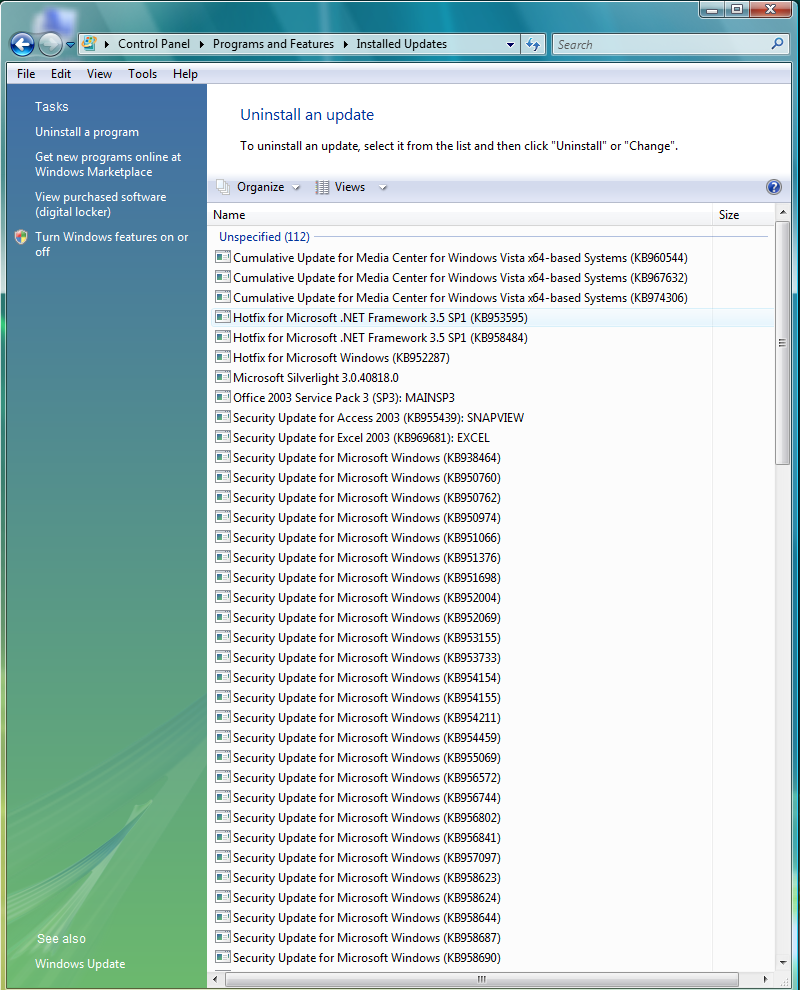Click the Views toolbar icon

tap(322, 187)
